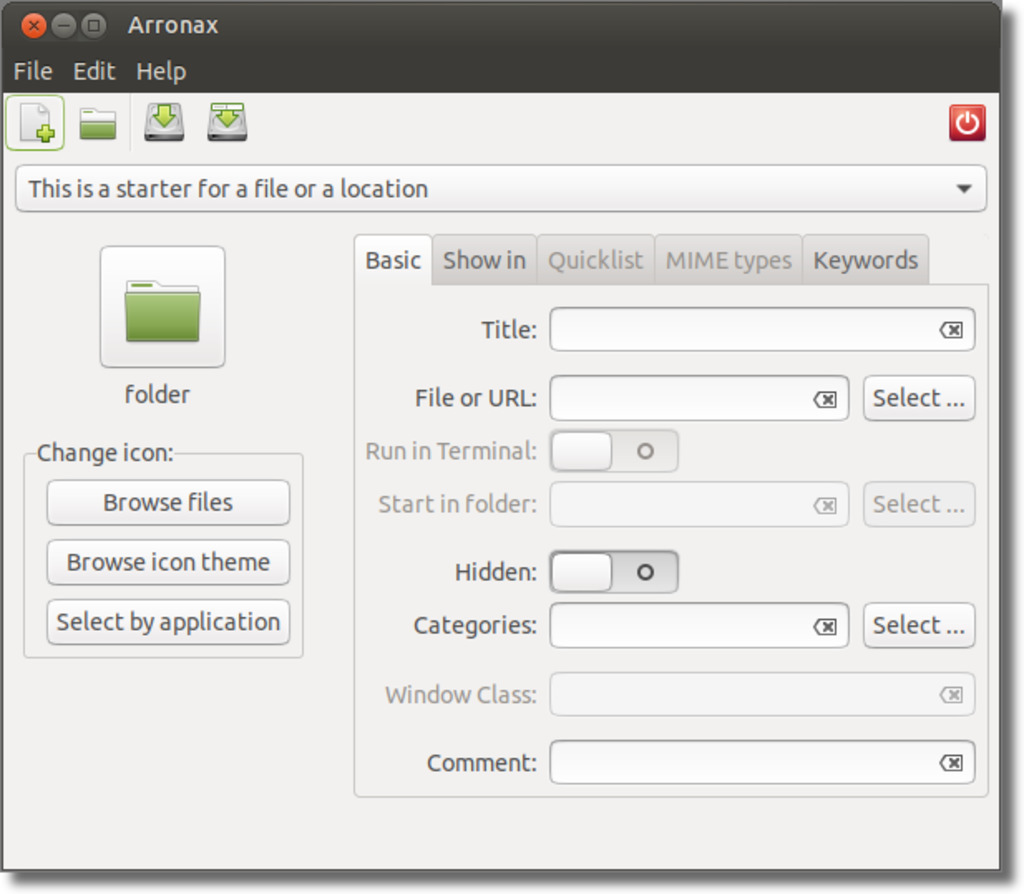This screenshot has width=1024, height=894.
Task: Click the clear icon in the Comment field
Action: tap(951, 763)
